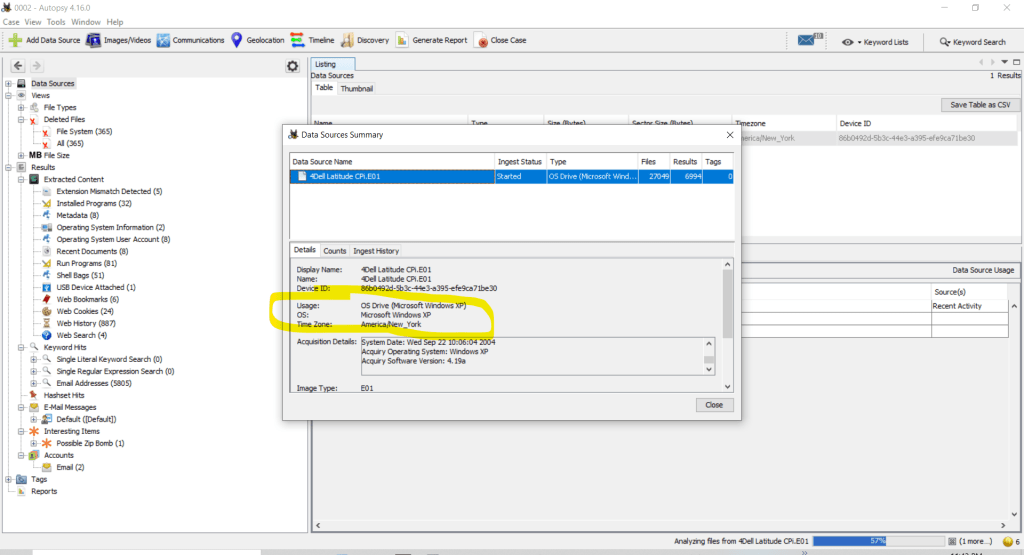Click the Add Data Source toolbar icon

click(15, 41)
